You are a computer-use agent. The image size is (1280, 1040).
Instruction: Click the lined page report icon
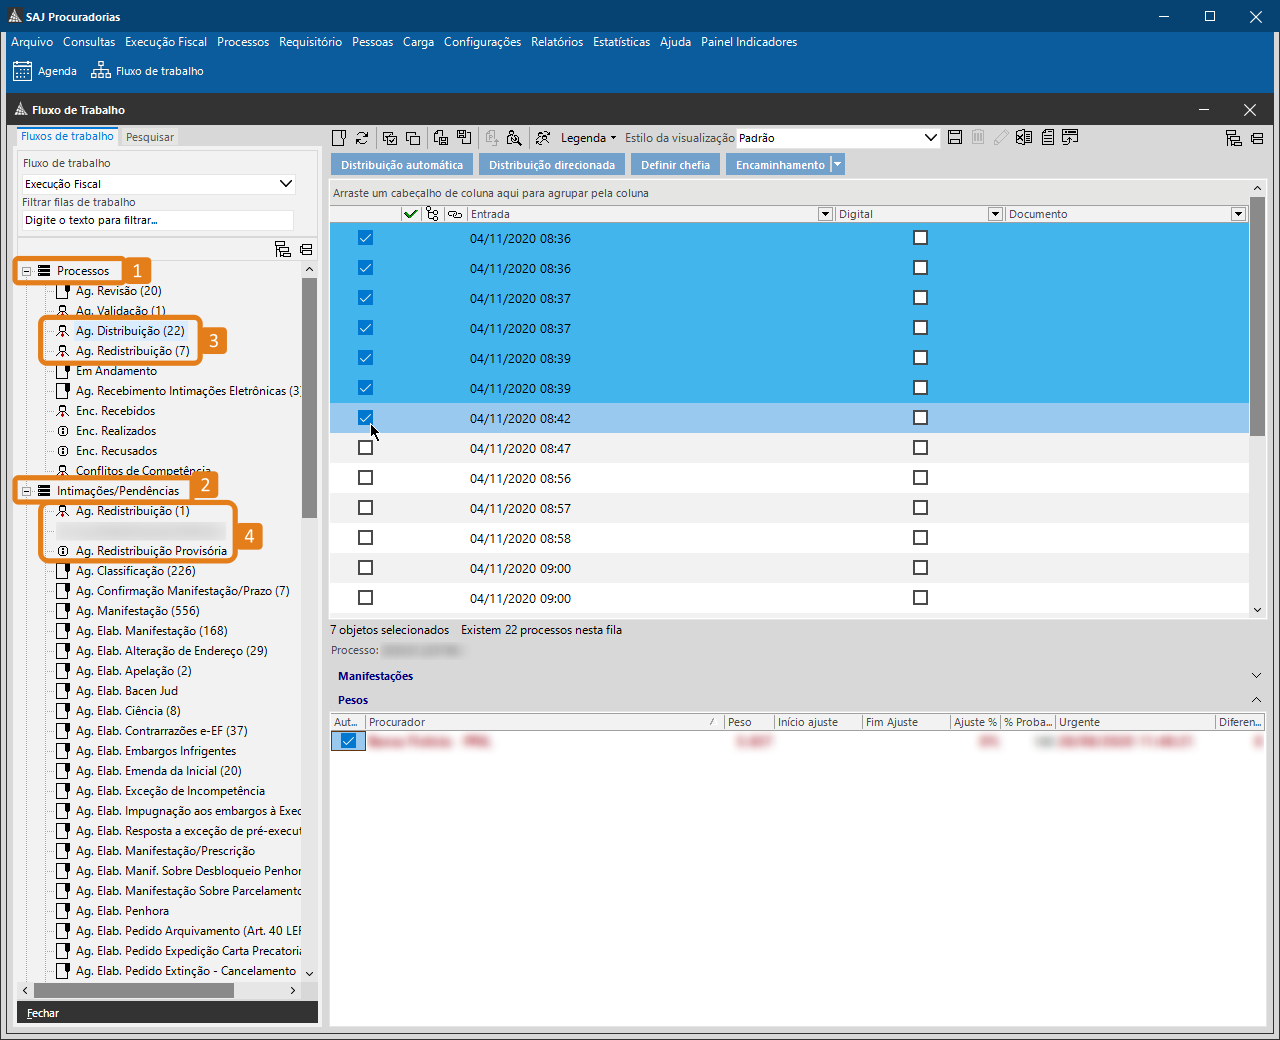1048,137
